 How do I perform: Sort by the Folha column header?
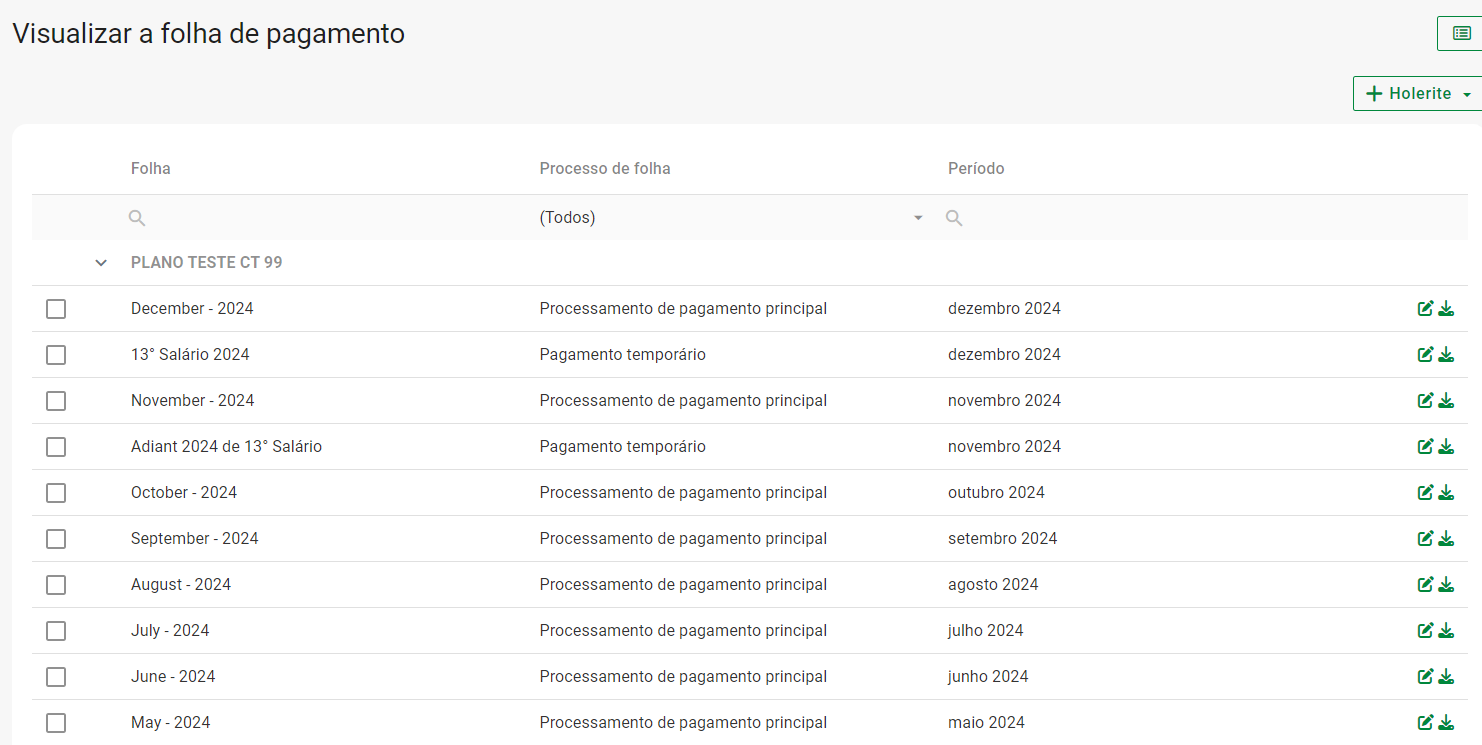pos(151,168)
